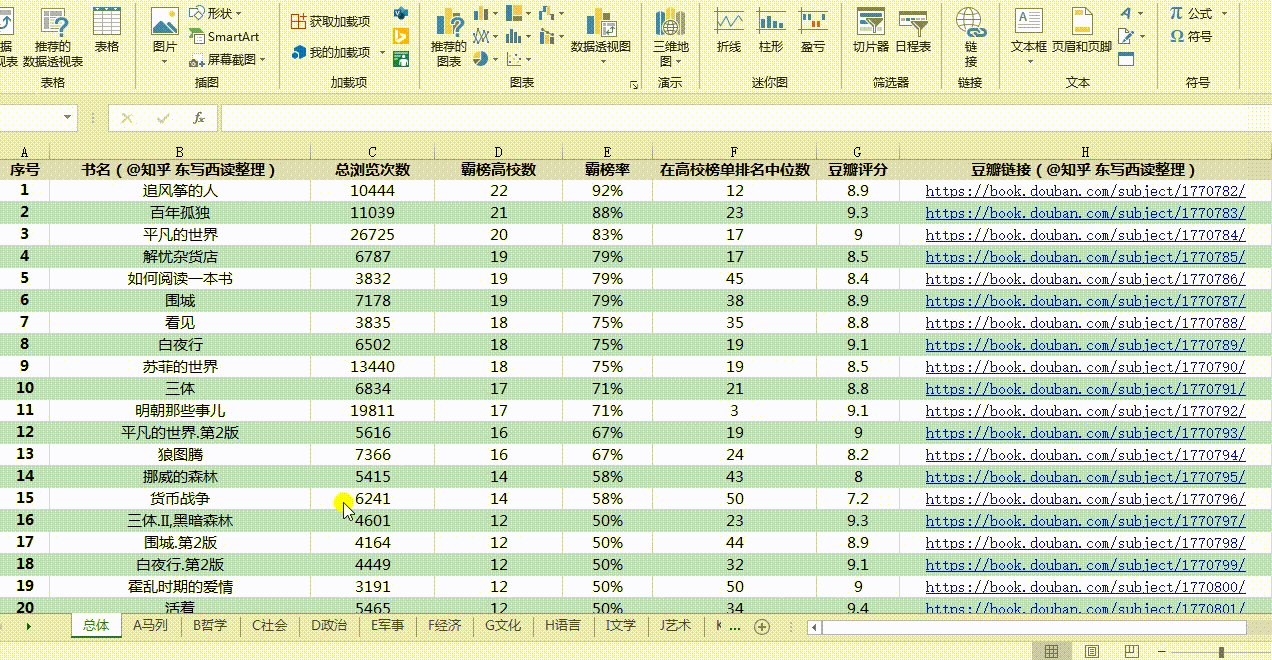
Task: Insert a Table (表格) from the ribbon
Action: pos(106,32)
